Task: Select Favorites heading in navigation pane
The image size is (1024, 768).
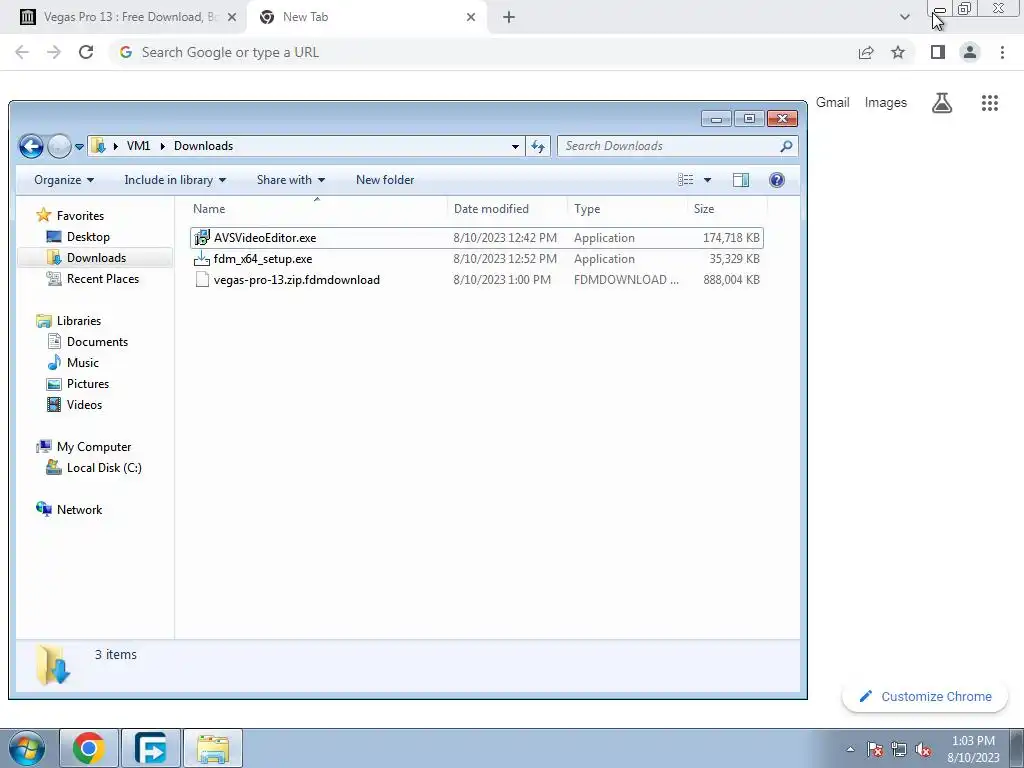Action: click(80, 216)
